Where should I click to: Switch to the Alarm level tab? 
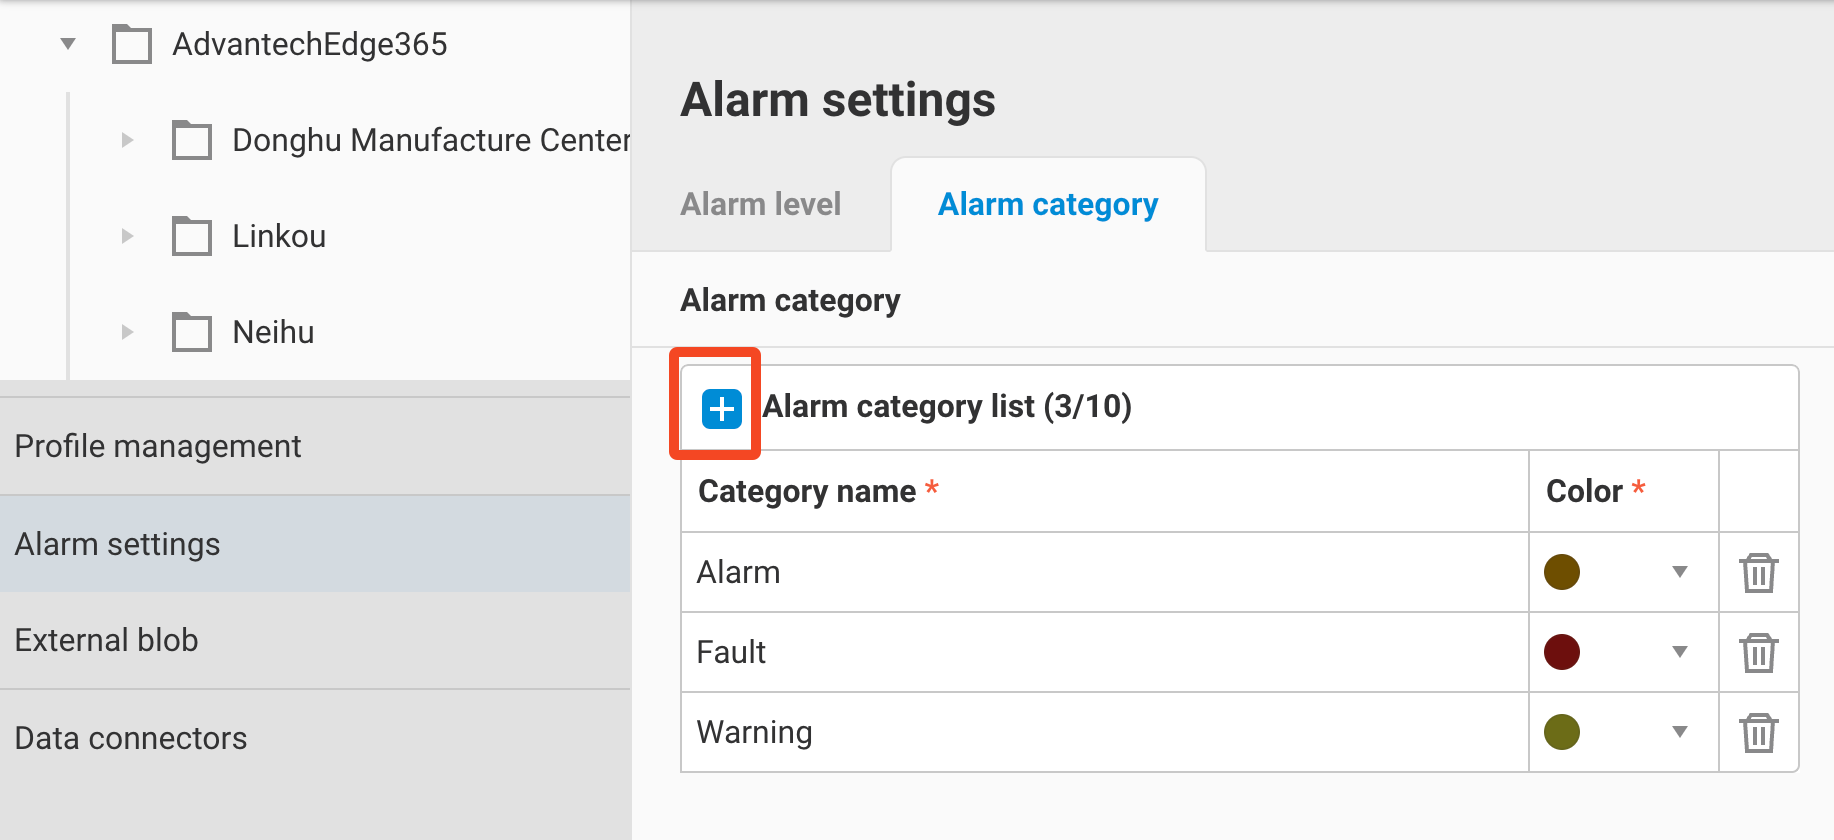(761, 204)
